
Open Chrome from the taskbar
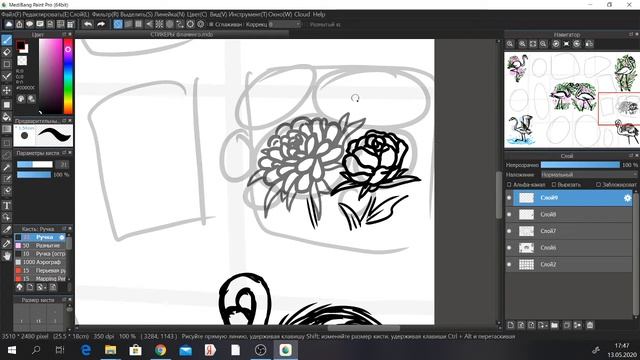pyautogui.click(x=160, y=350)
